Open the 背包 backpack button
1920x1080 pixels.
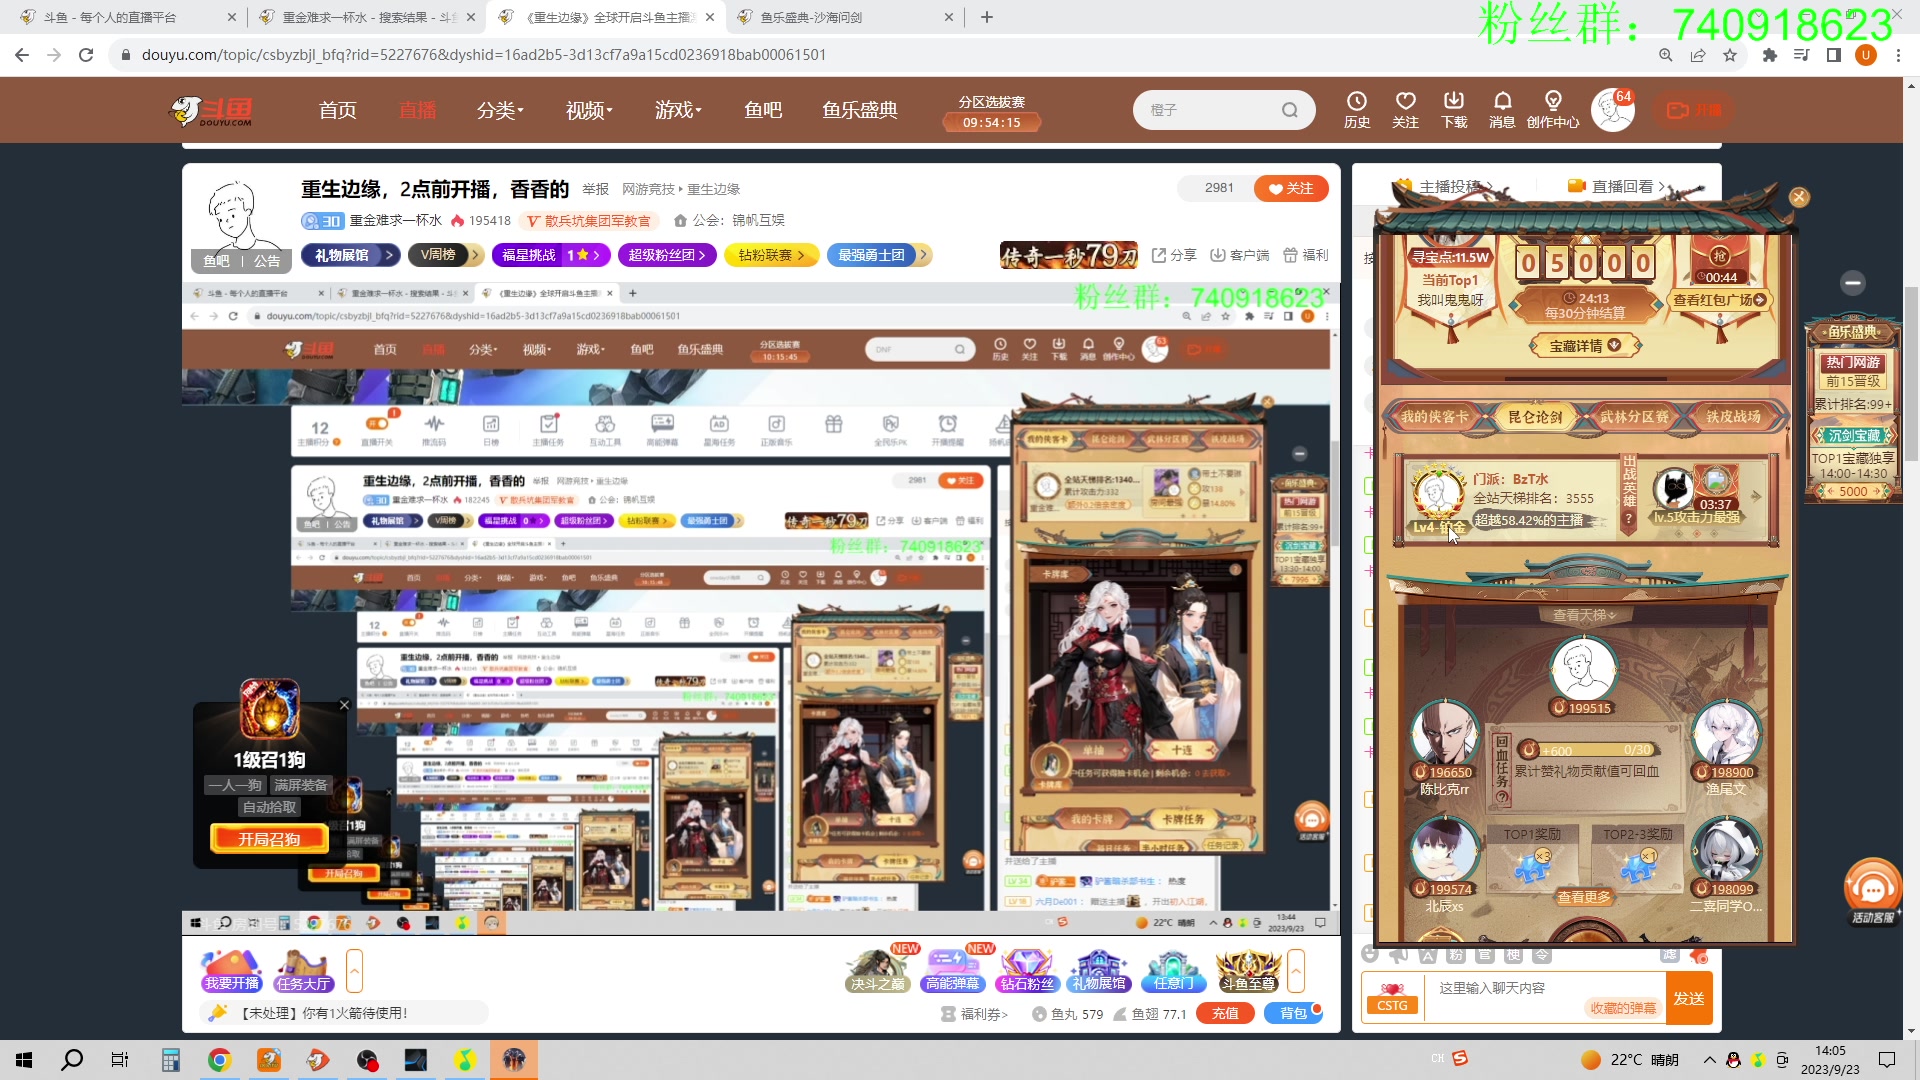[1293, 1013]
